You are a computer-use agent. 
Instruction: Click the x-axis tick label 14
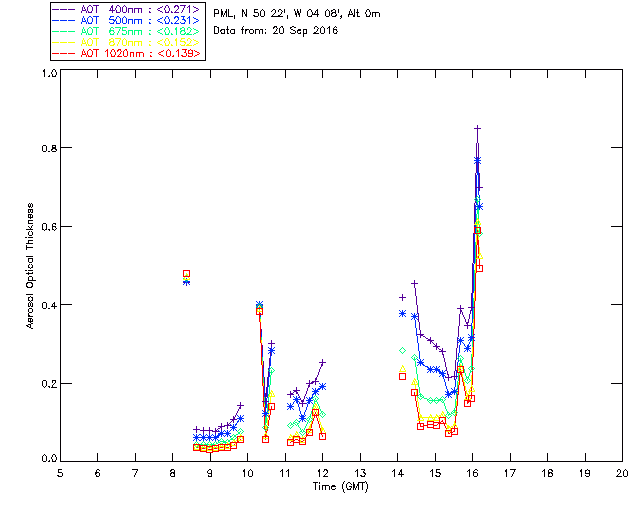[398, 473]
